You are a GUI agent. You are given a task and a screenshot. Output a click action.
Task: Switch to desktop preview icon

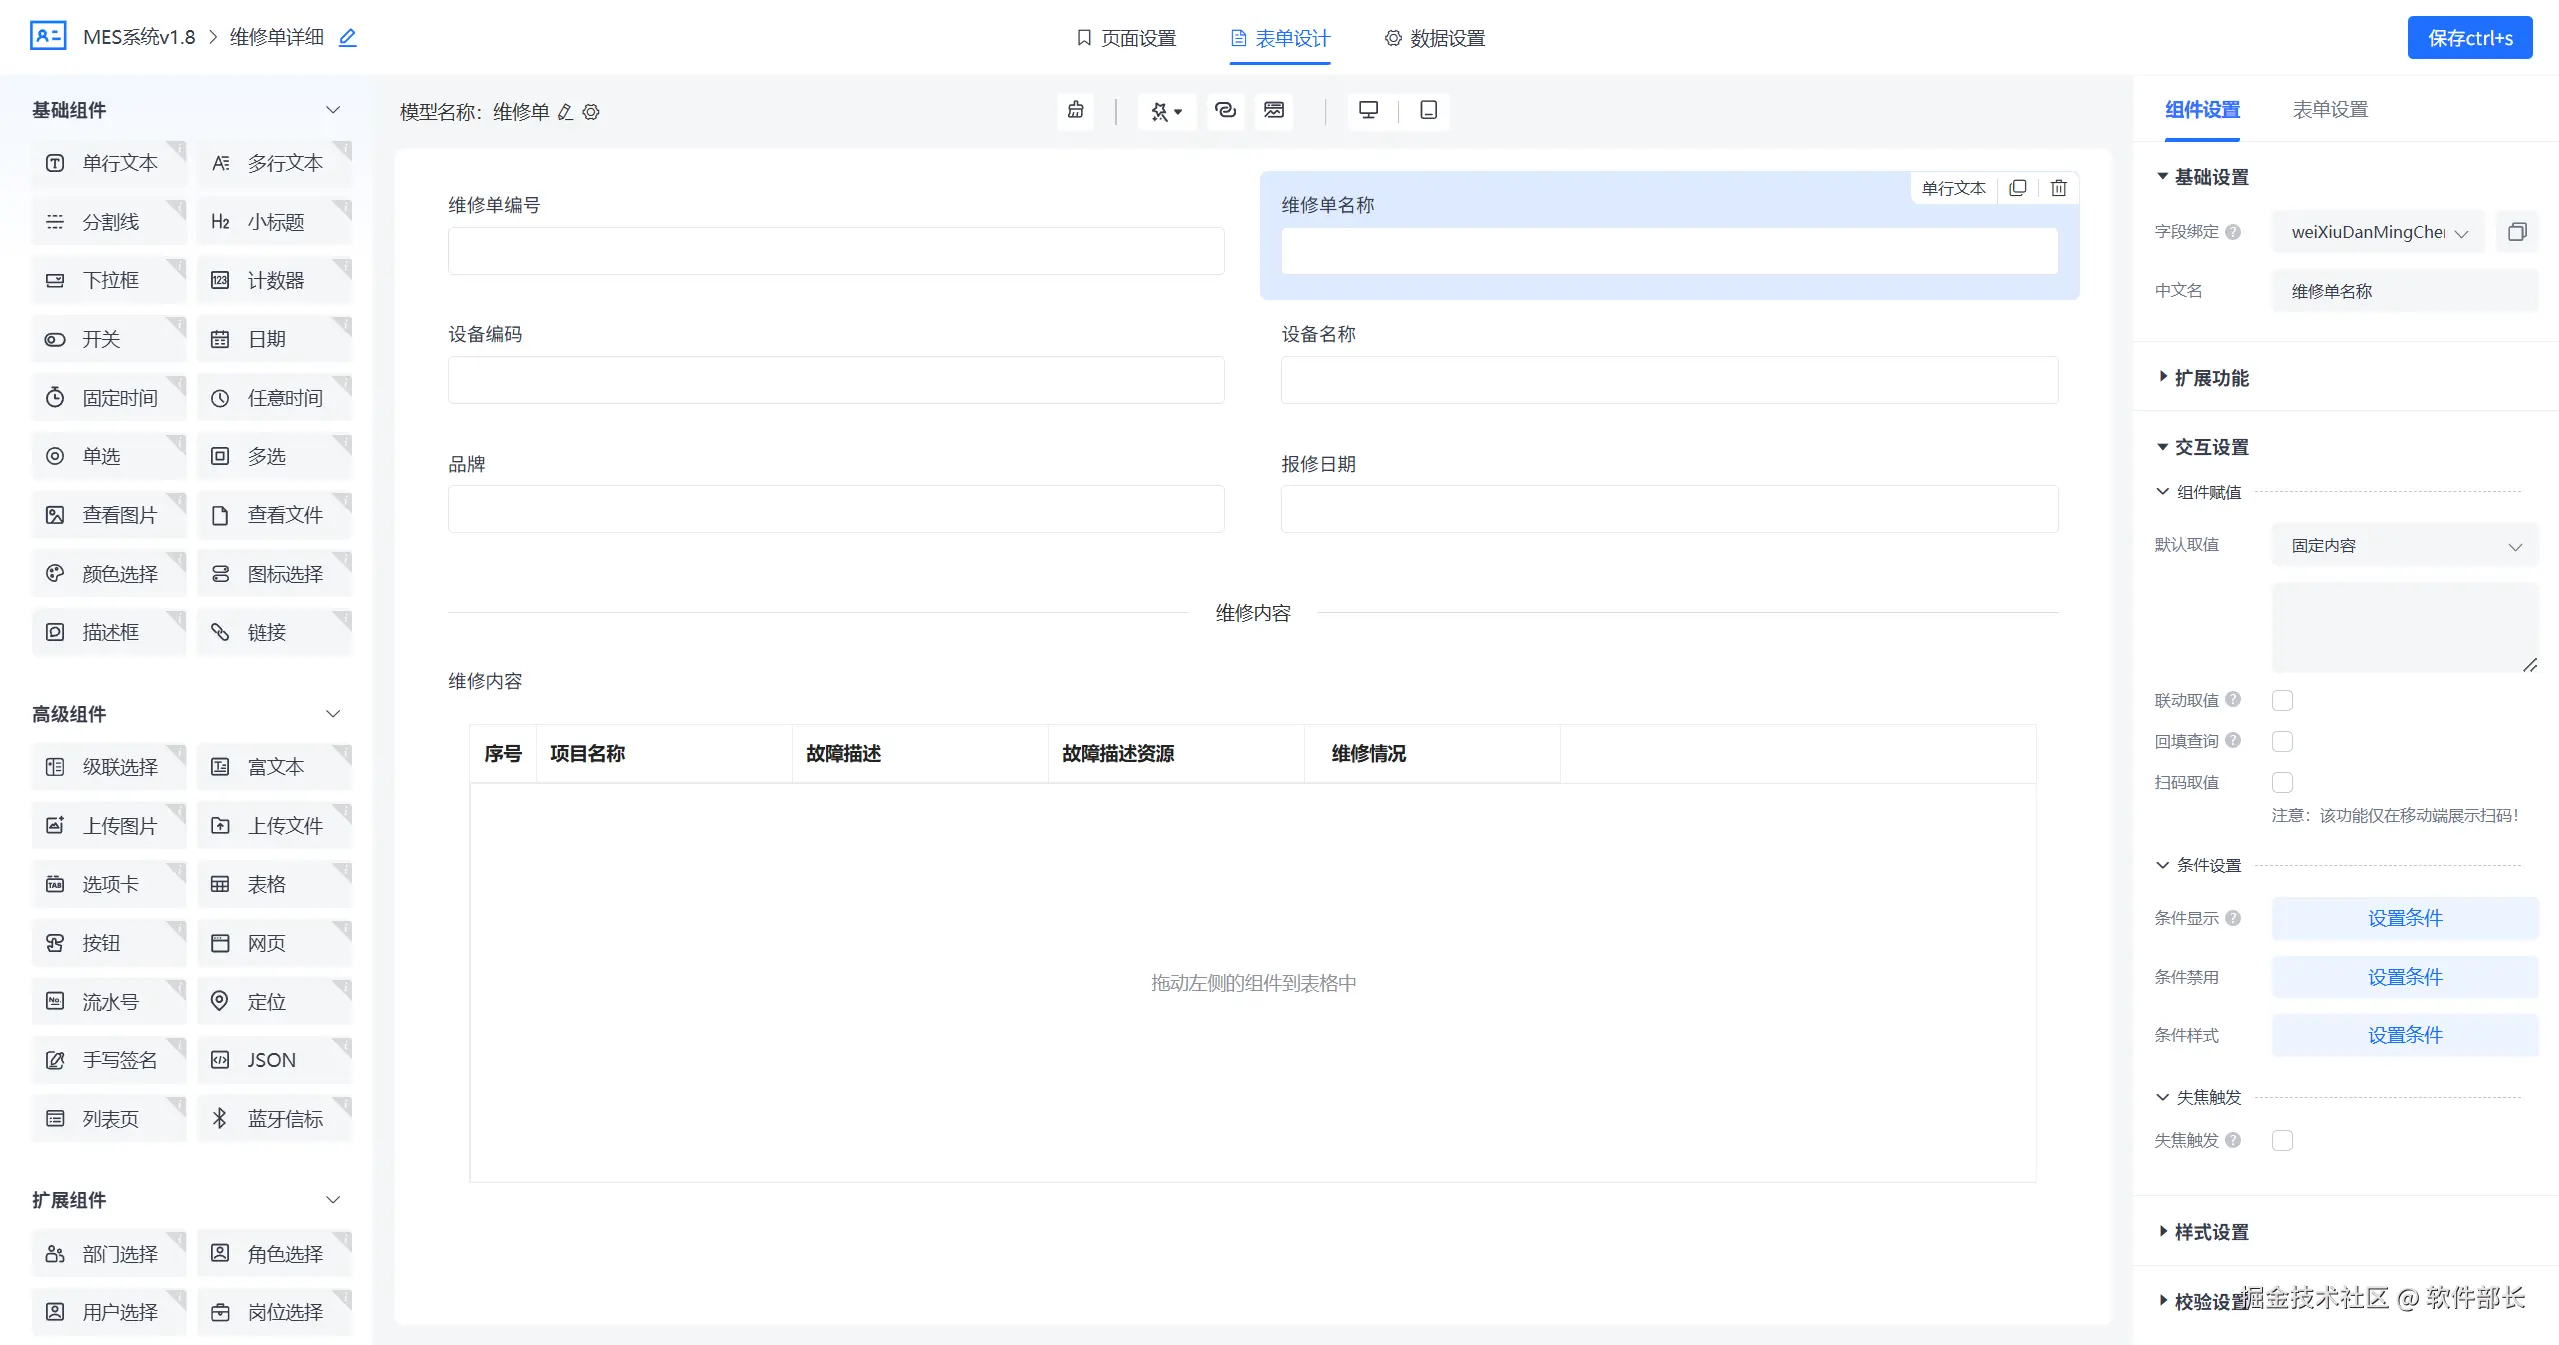[x=1368, y=110]
